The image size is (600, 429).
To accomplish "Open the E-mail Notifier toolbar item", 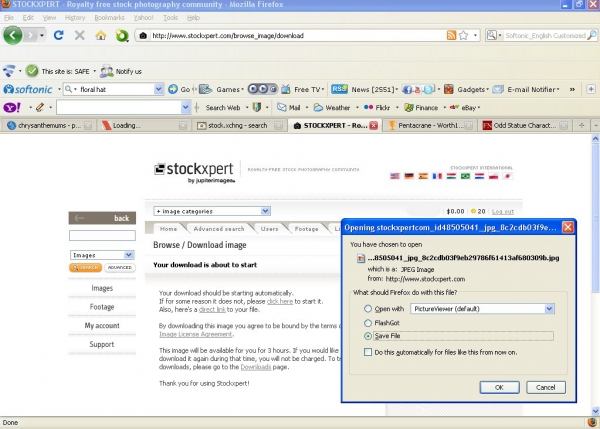I will click(526, 89).
